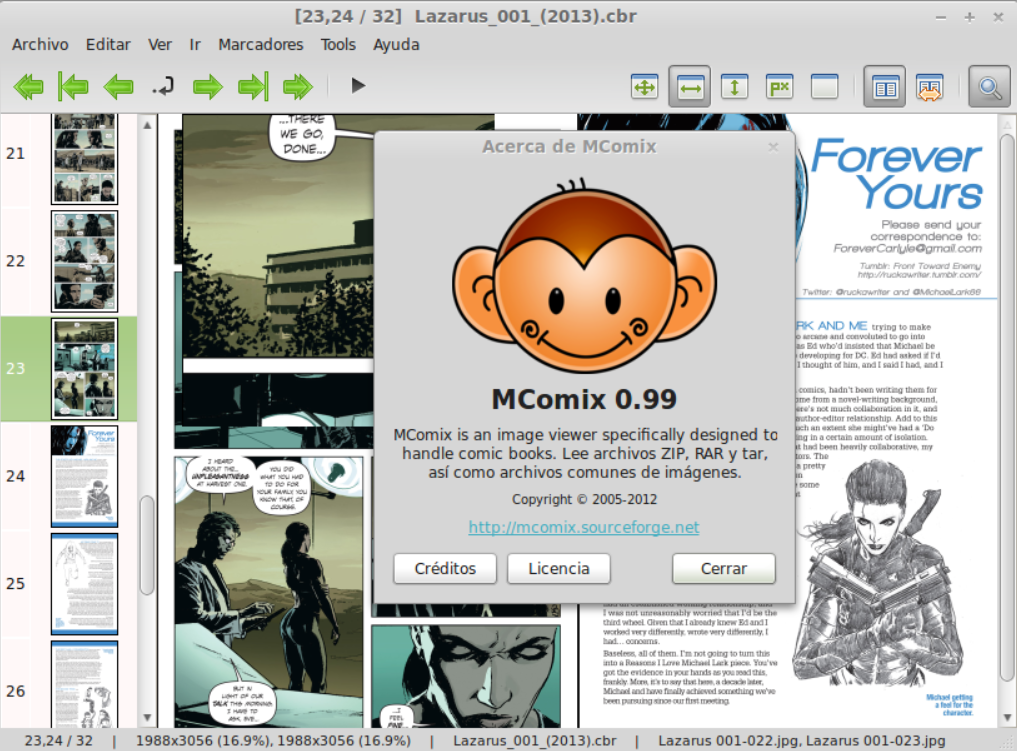
Task: Go to the previous archive with the double-left arrow
Action: point(29,86)
